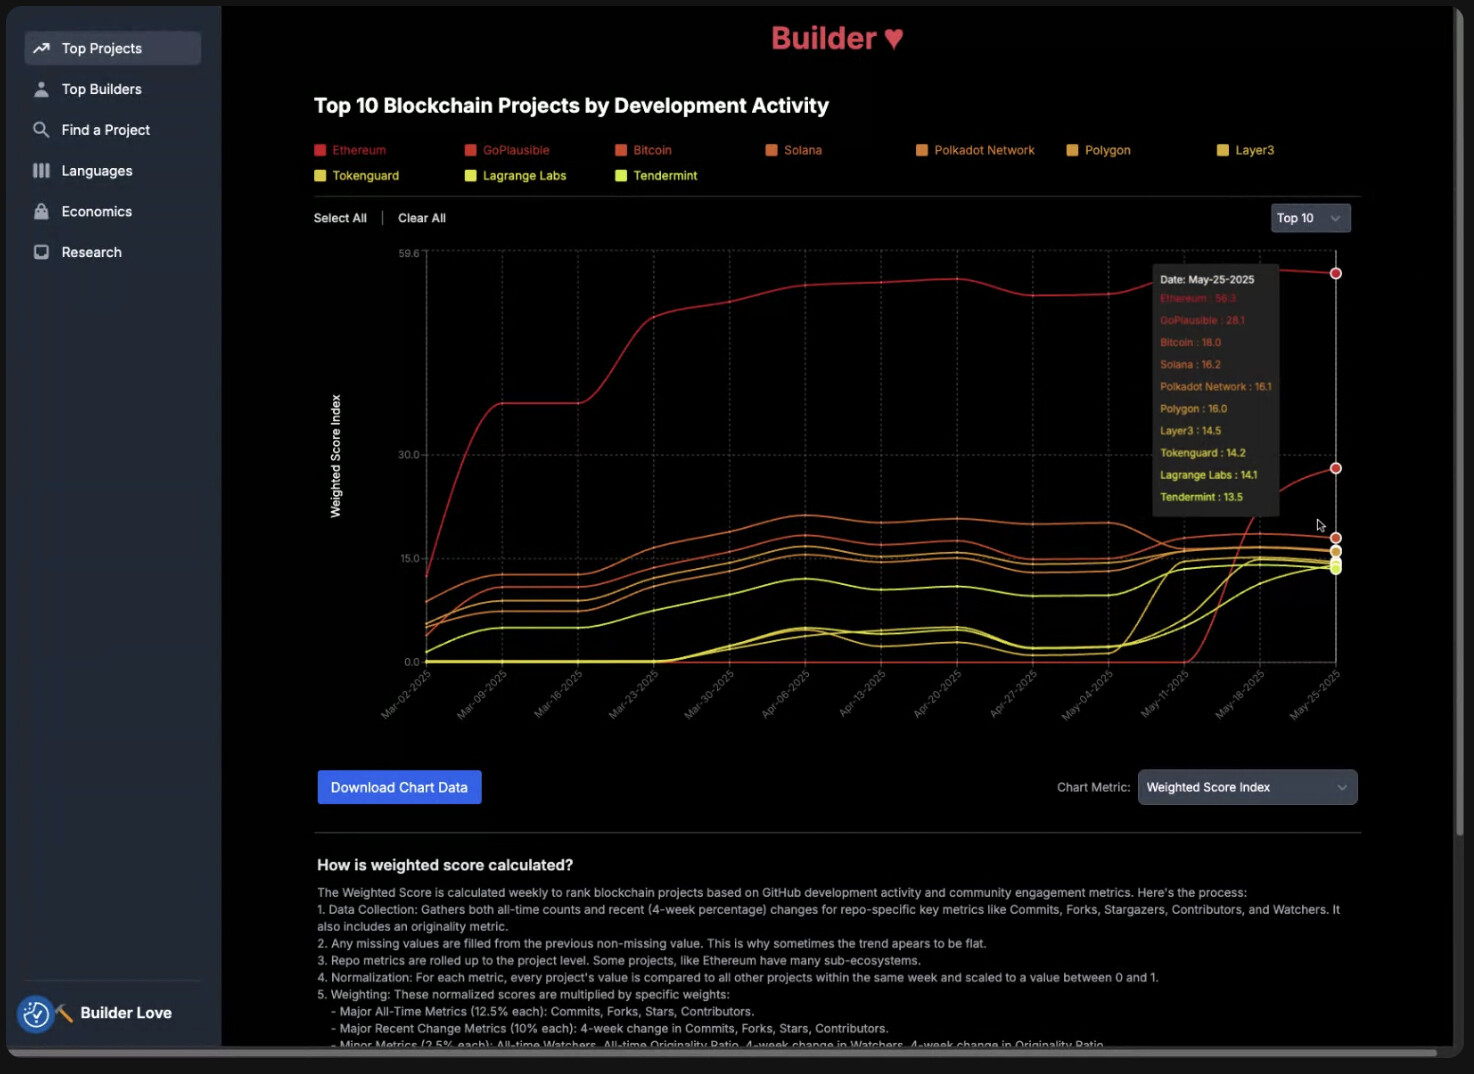Toggle the Tendermint legend series
Screen dimensions: 1474x1074
pos(656,175)
